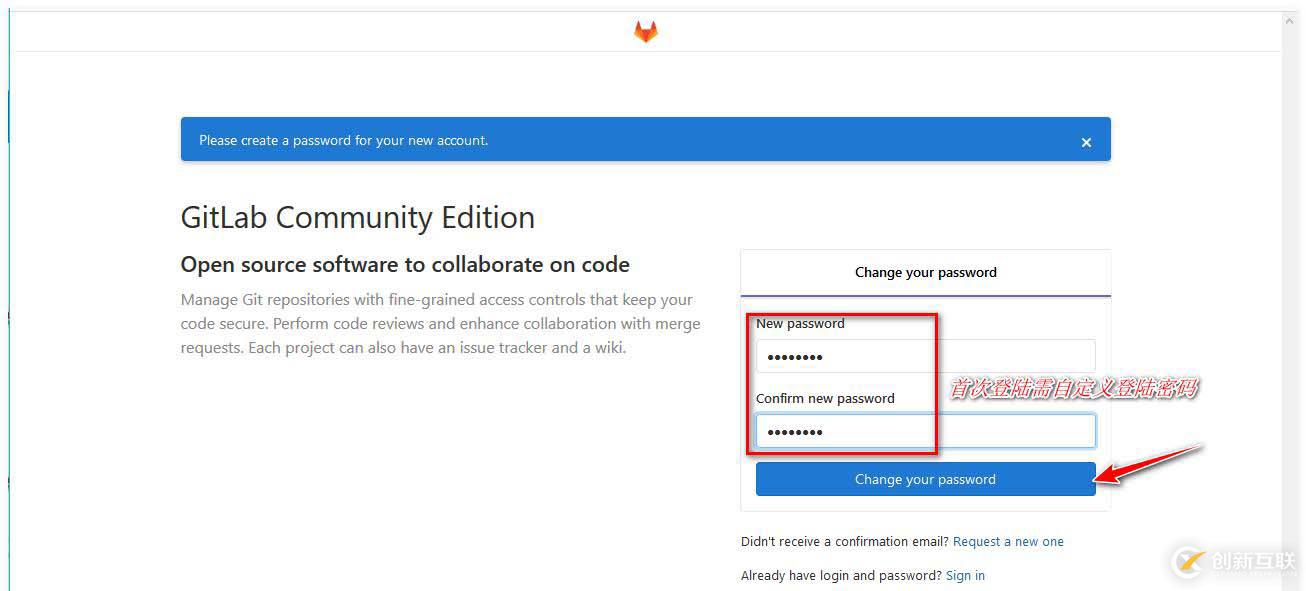Click 'Open source software to collaborate on code'
Screen dimensions: 1306x591
point(405,265)
